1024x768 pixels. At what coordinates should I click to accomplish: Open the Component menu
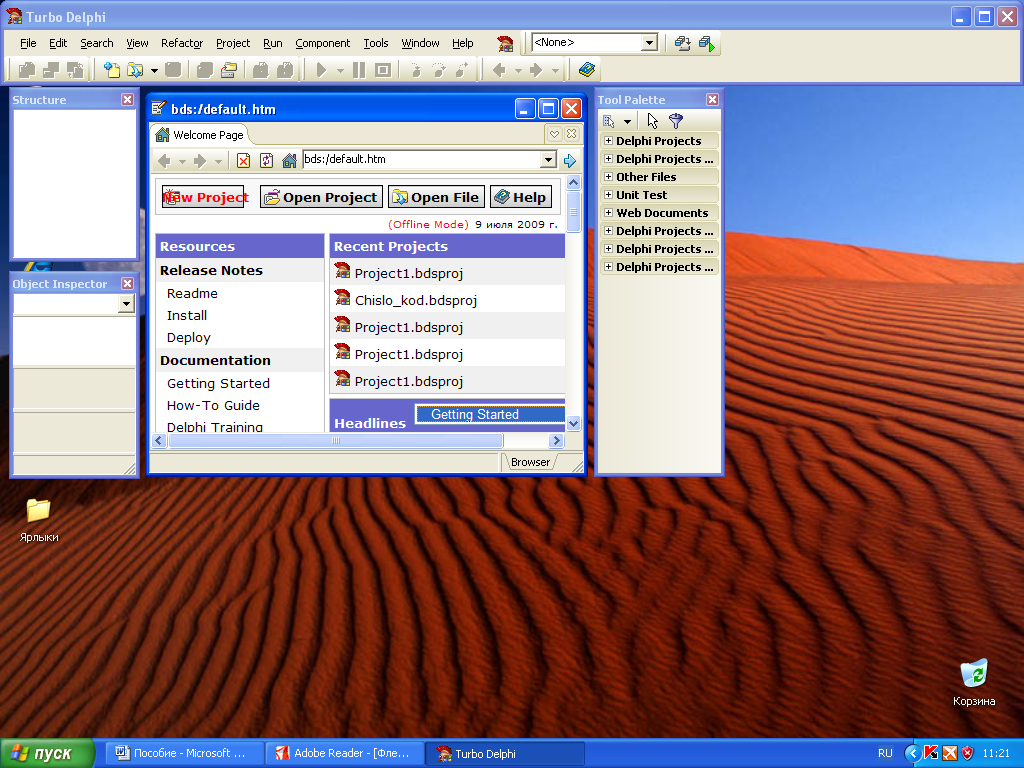pyautogui.click(x=322, y=43)
